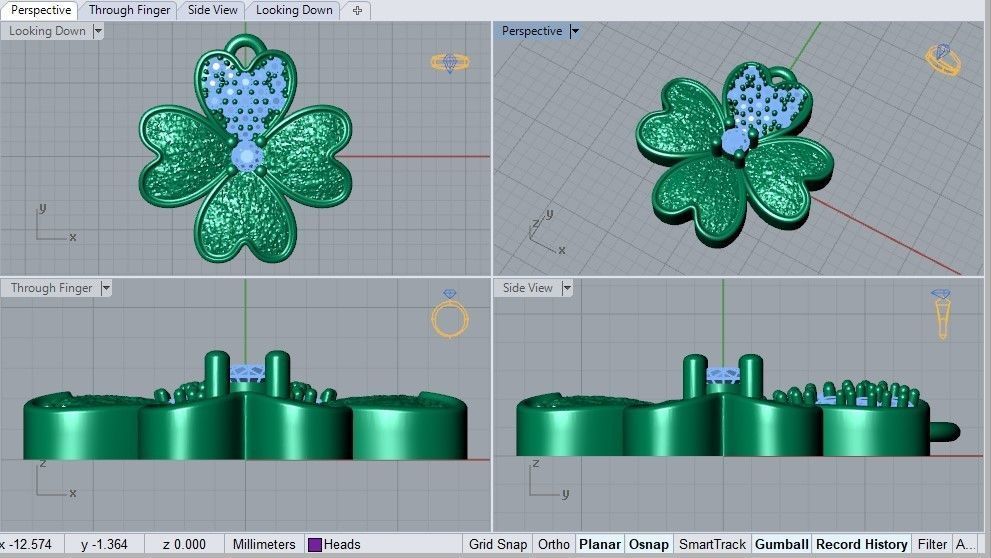Toggle Record History in status bar
The image size is (991, 558).
(863, 544)
